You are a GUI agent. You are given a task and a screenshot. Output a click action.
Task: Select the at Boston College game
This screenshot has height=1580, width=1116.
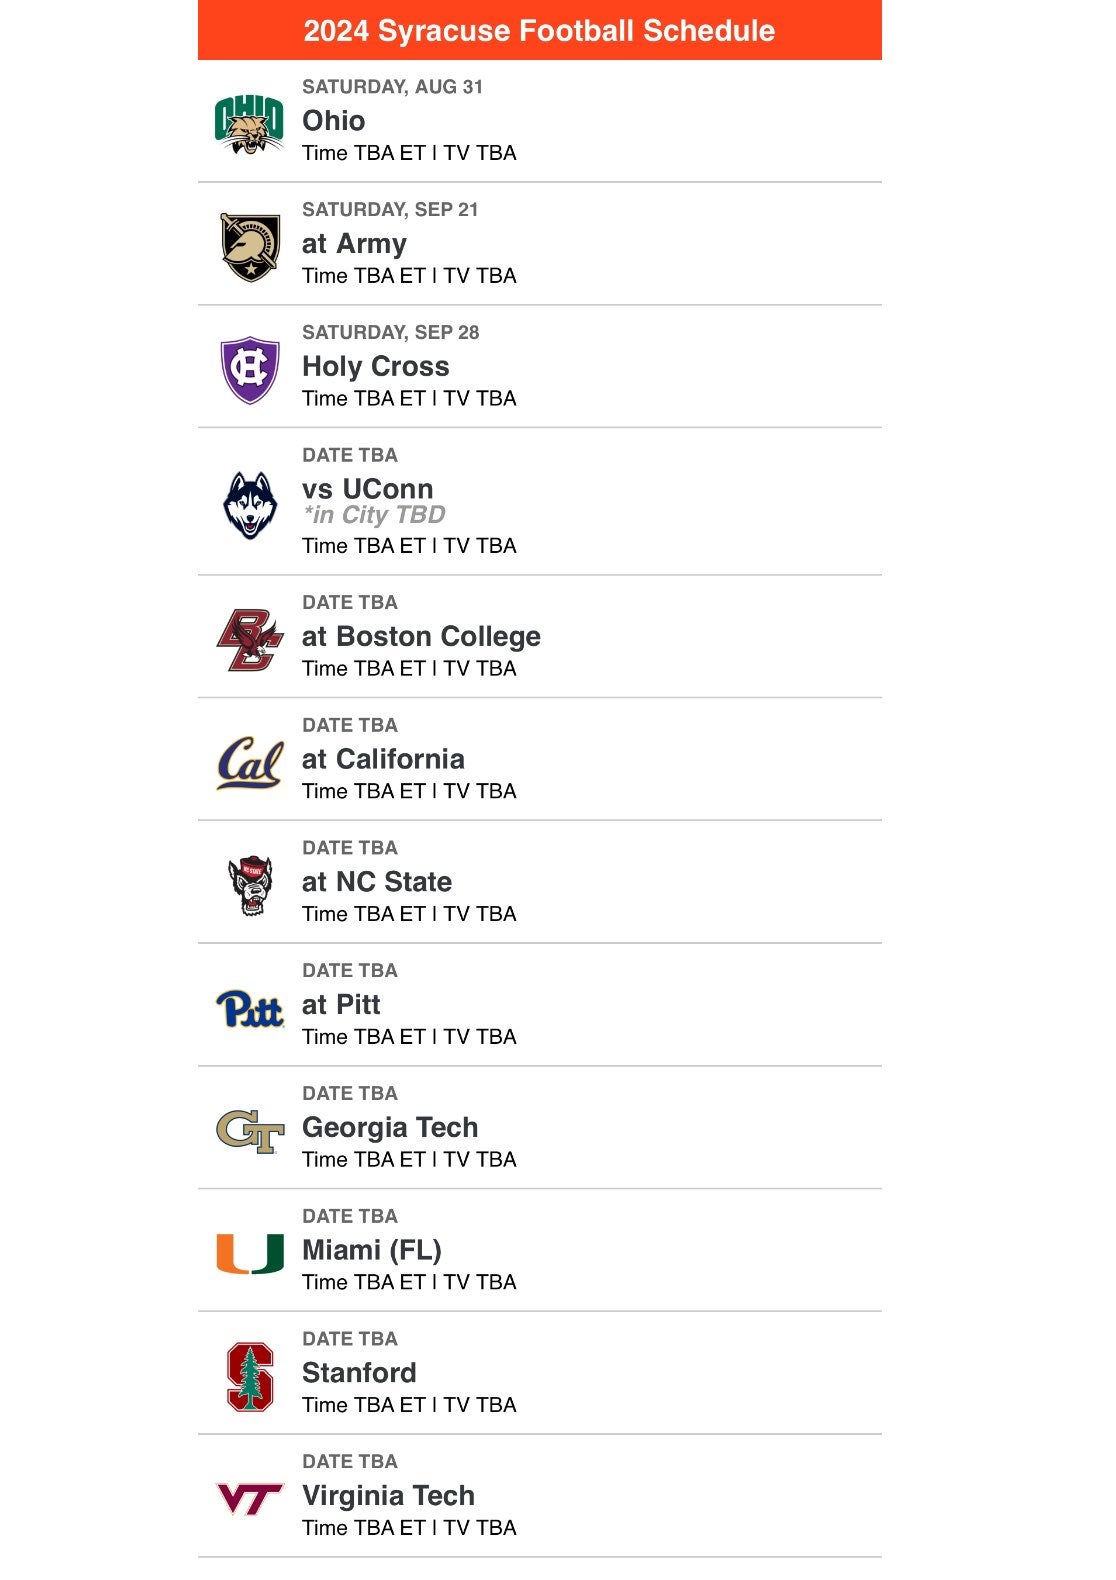point(421,637)
